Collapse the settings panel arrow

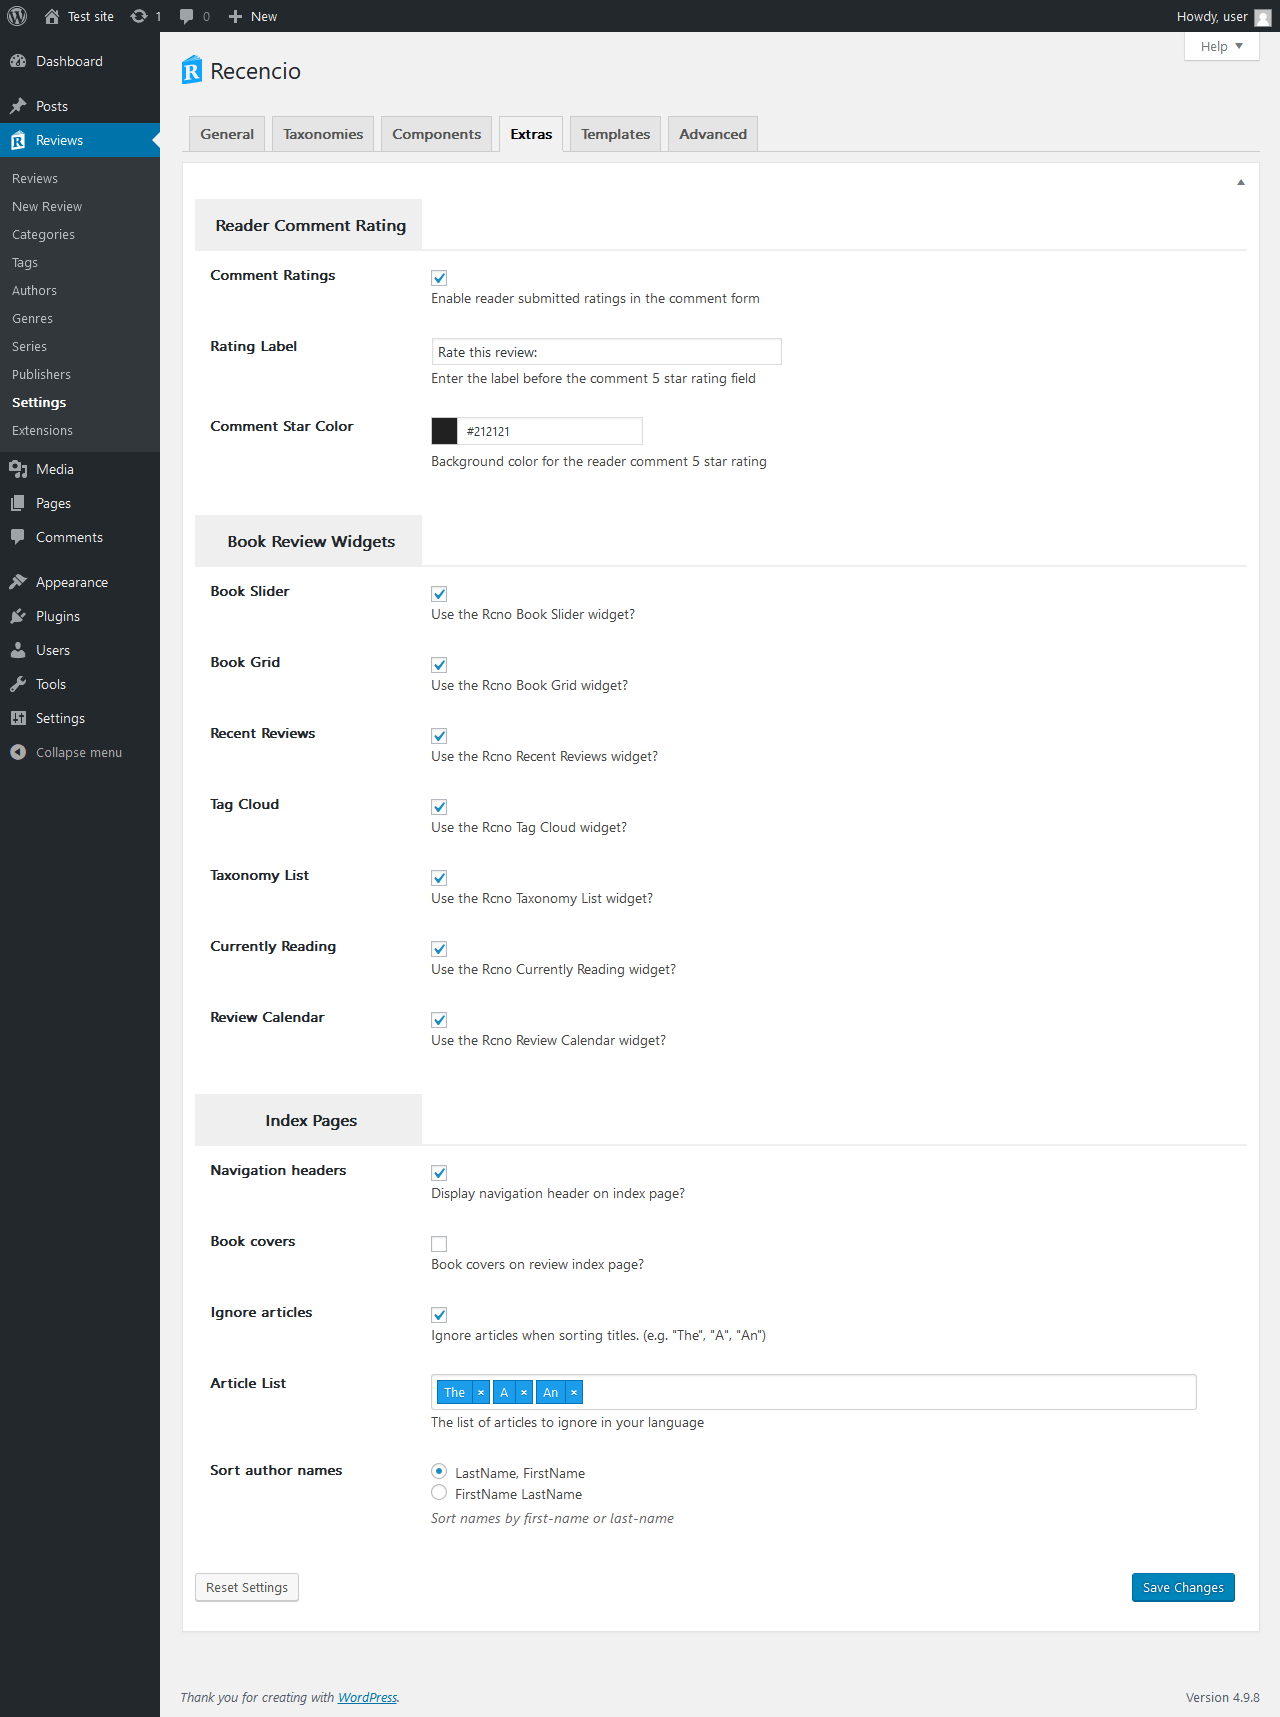1241,182
